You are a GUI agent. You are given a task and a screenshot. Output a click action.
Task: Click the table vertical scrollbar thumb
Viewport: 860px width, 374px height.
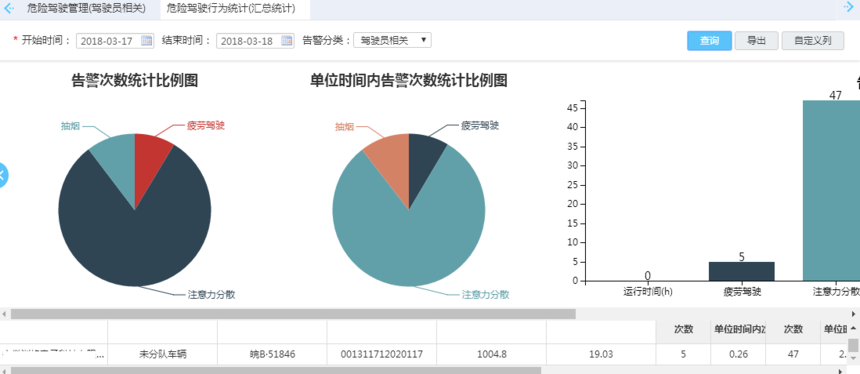(x=853, y=345)
